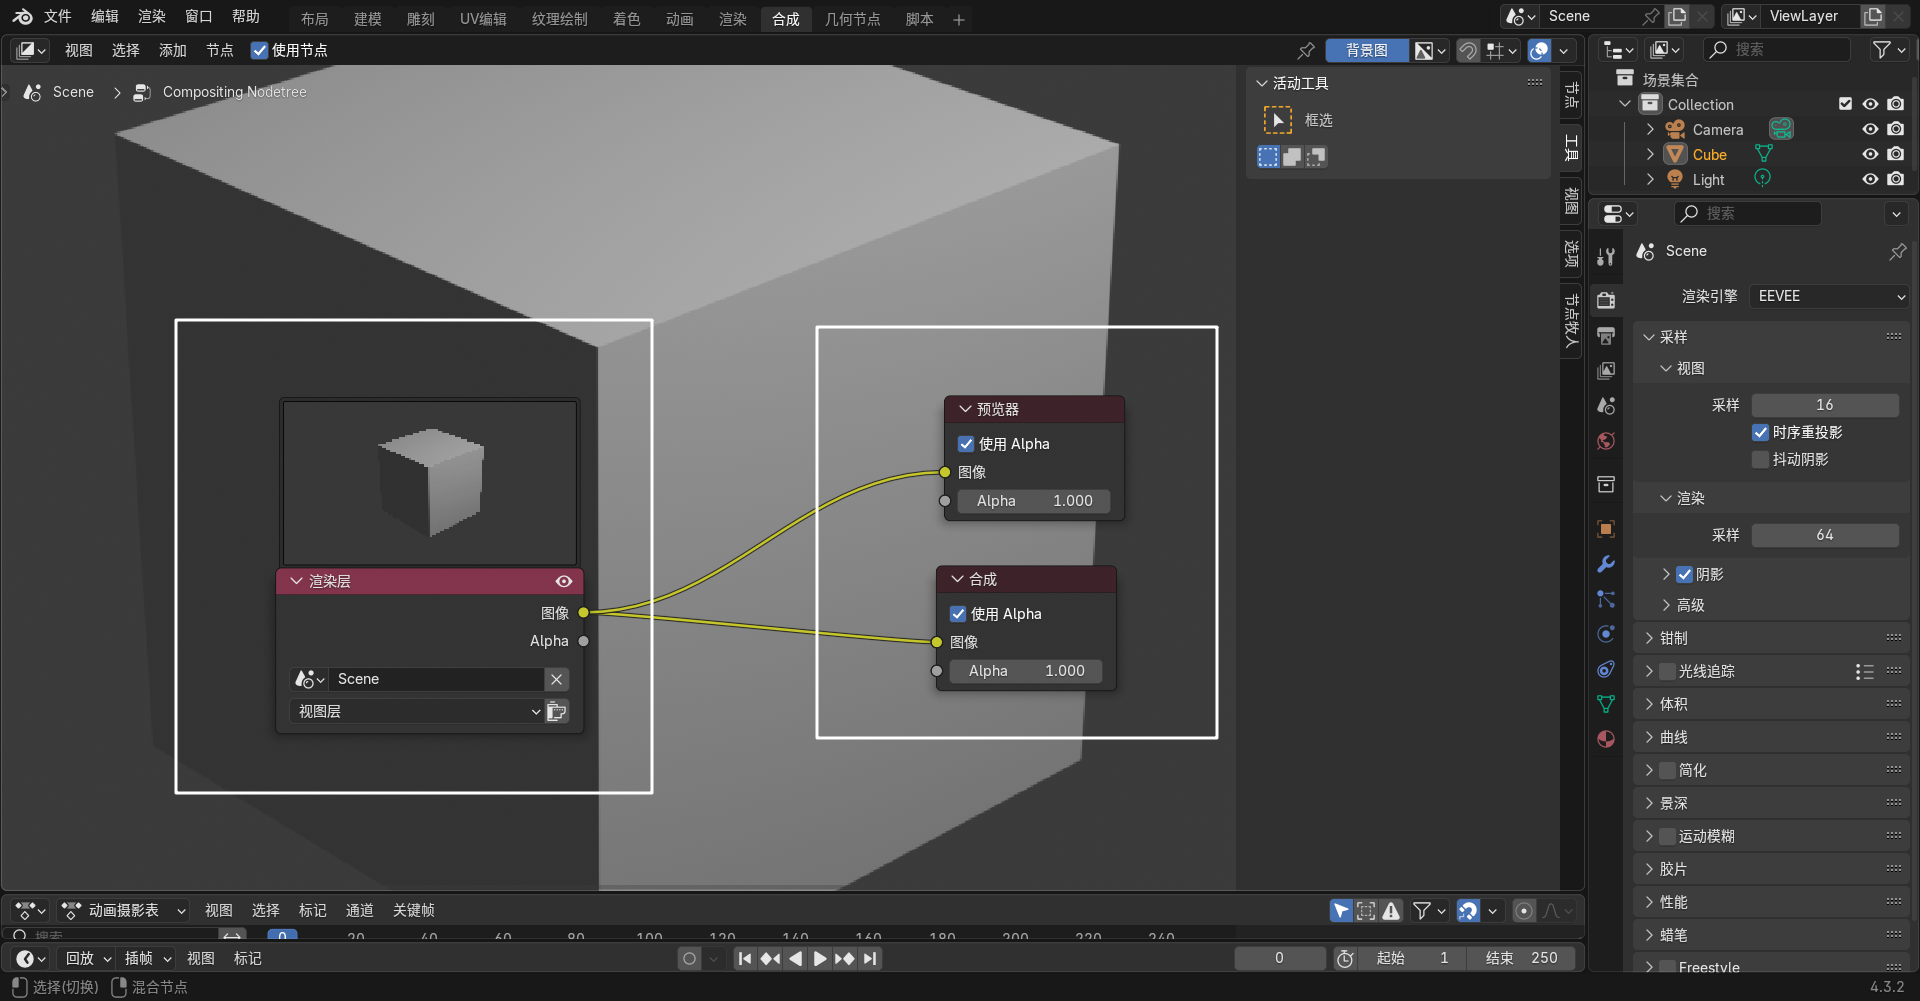
Task: Open the World properties tab (globe icon)
Action: [x=1606, y=441]
